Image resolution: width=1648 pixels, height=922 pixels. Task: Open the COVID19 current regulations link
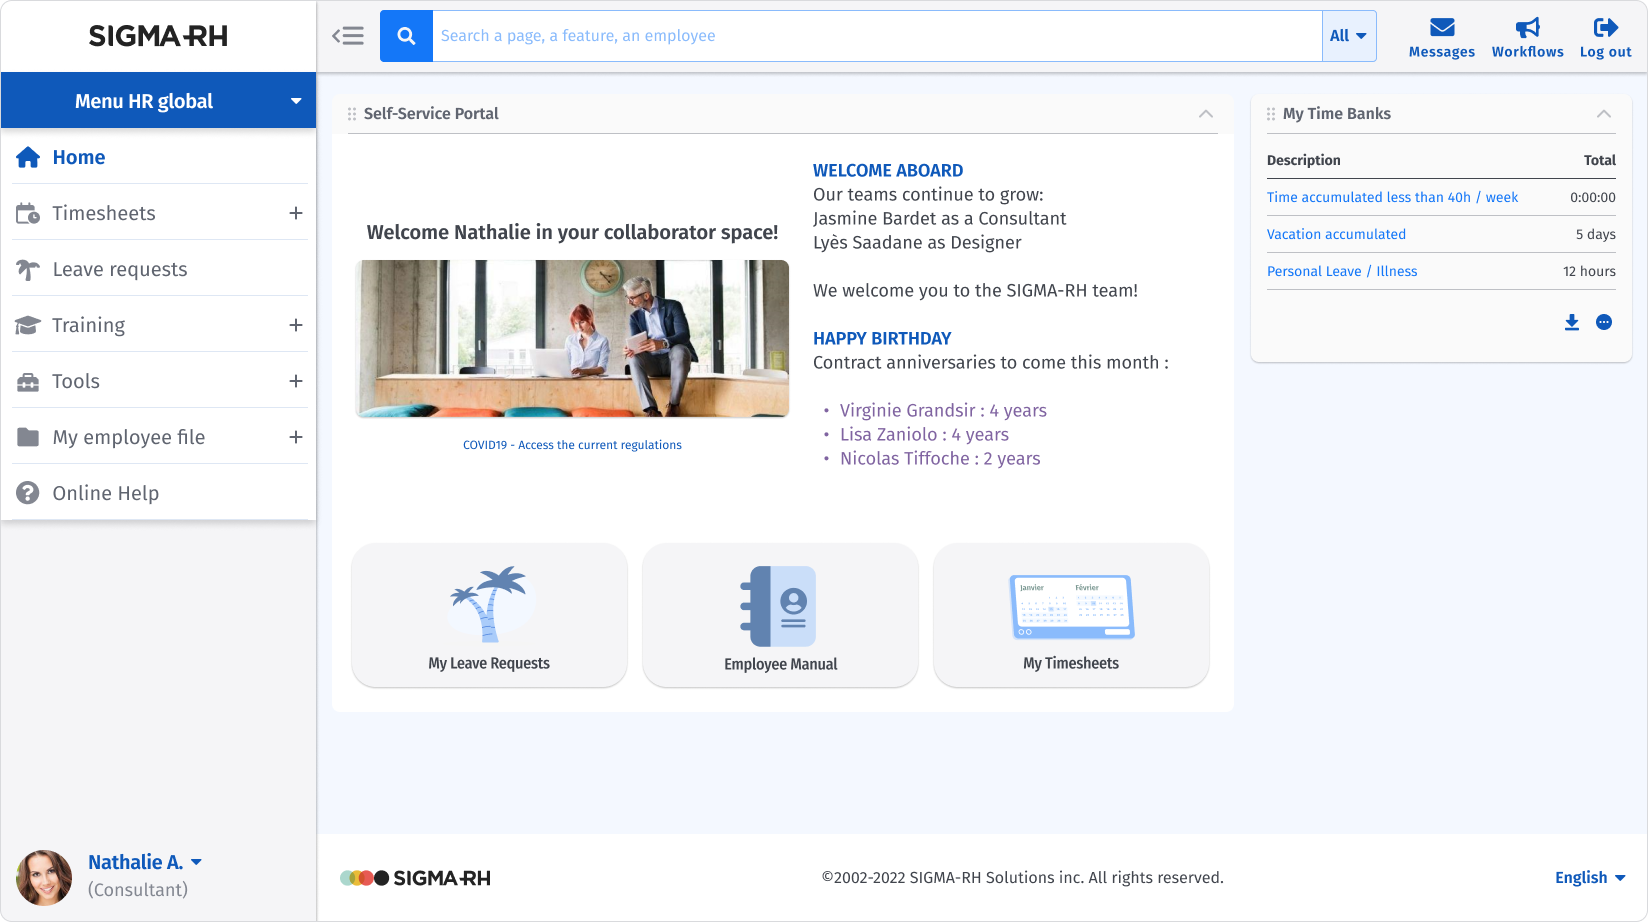click(572, 444)
